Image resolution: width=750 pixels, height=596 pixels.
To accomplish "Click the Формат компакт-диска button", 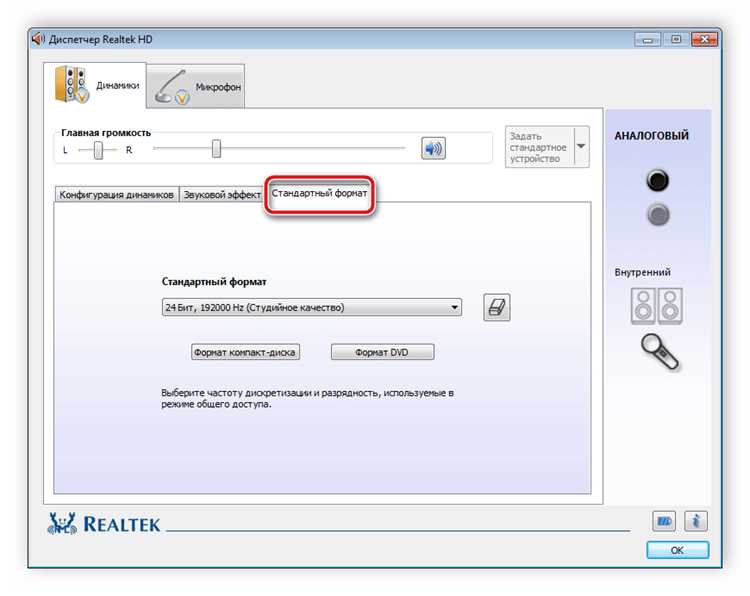I will (x=245, y=352).
